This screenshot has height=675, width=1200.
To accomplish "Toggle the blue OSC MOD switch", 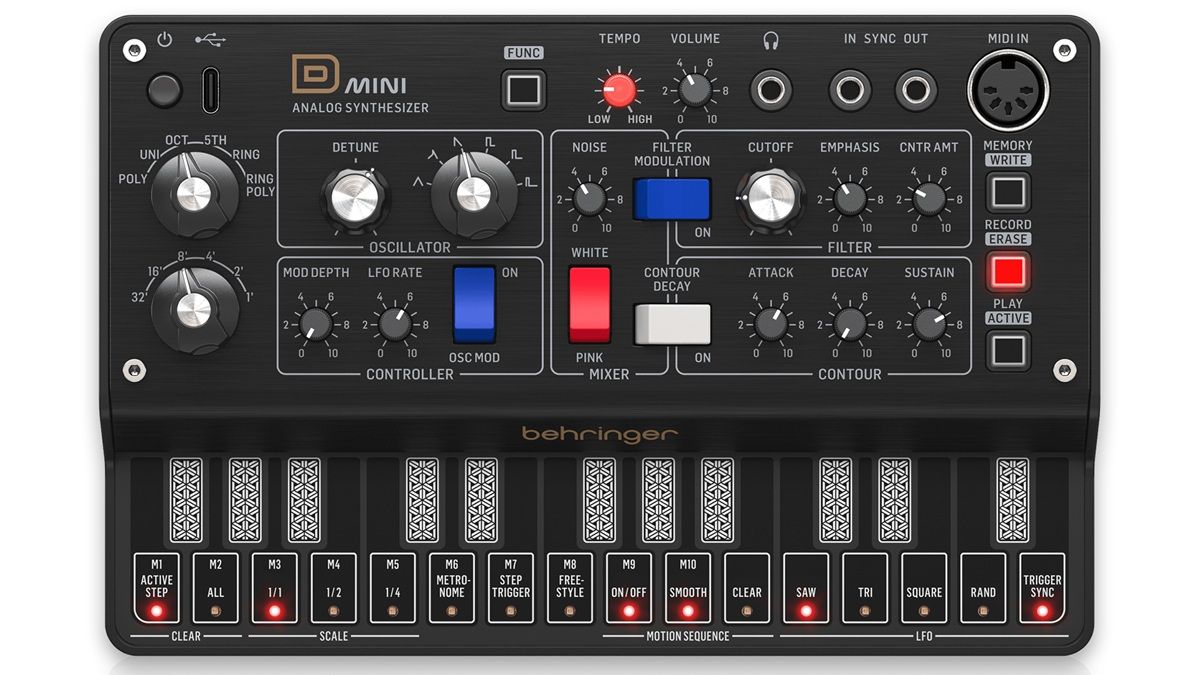I will [473, 305].
